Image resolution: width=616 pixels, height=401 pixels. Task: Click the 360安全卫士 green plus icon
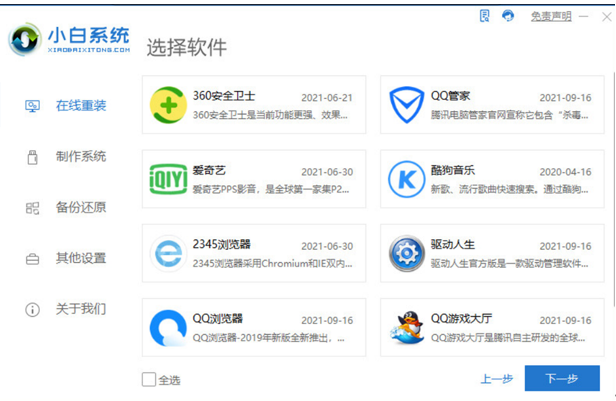click(x=168, y=105)
